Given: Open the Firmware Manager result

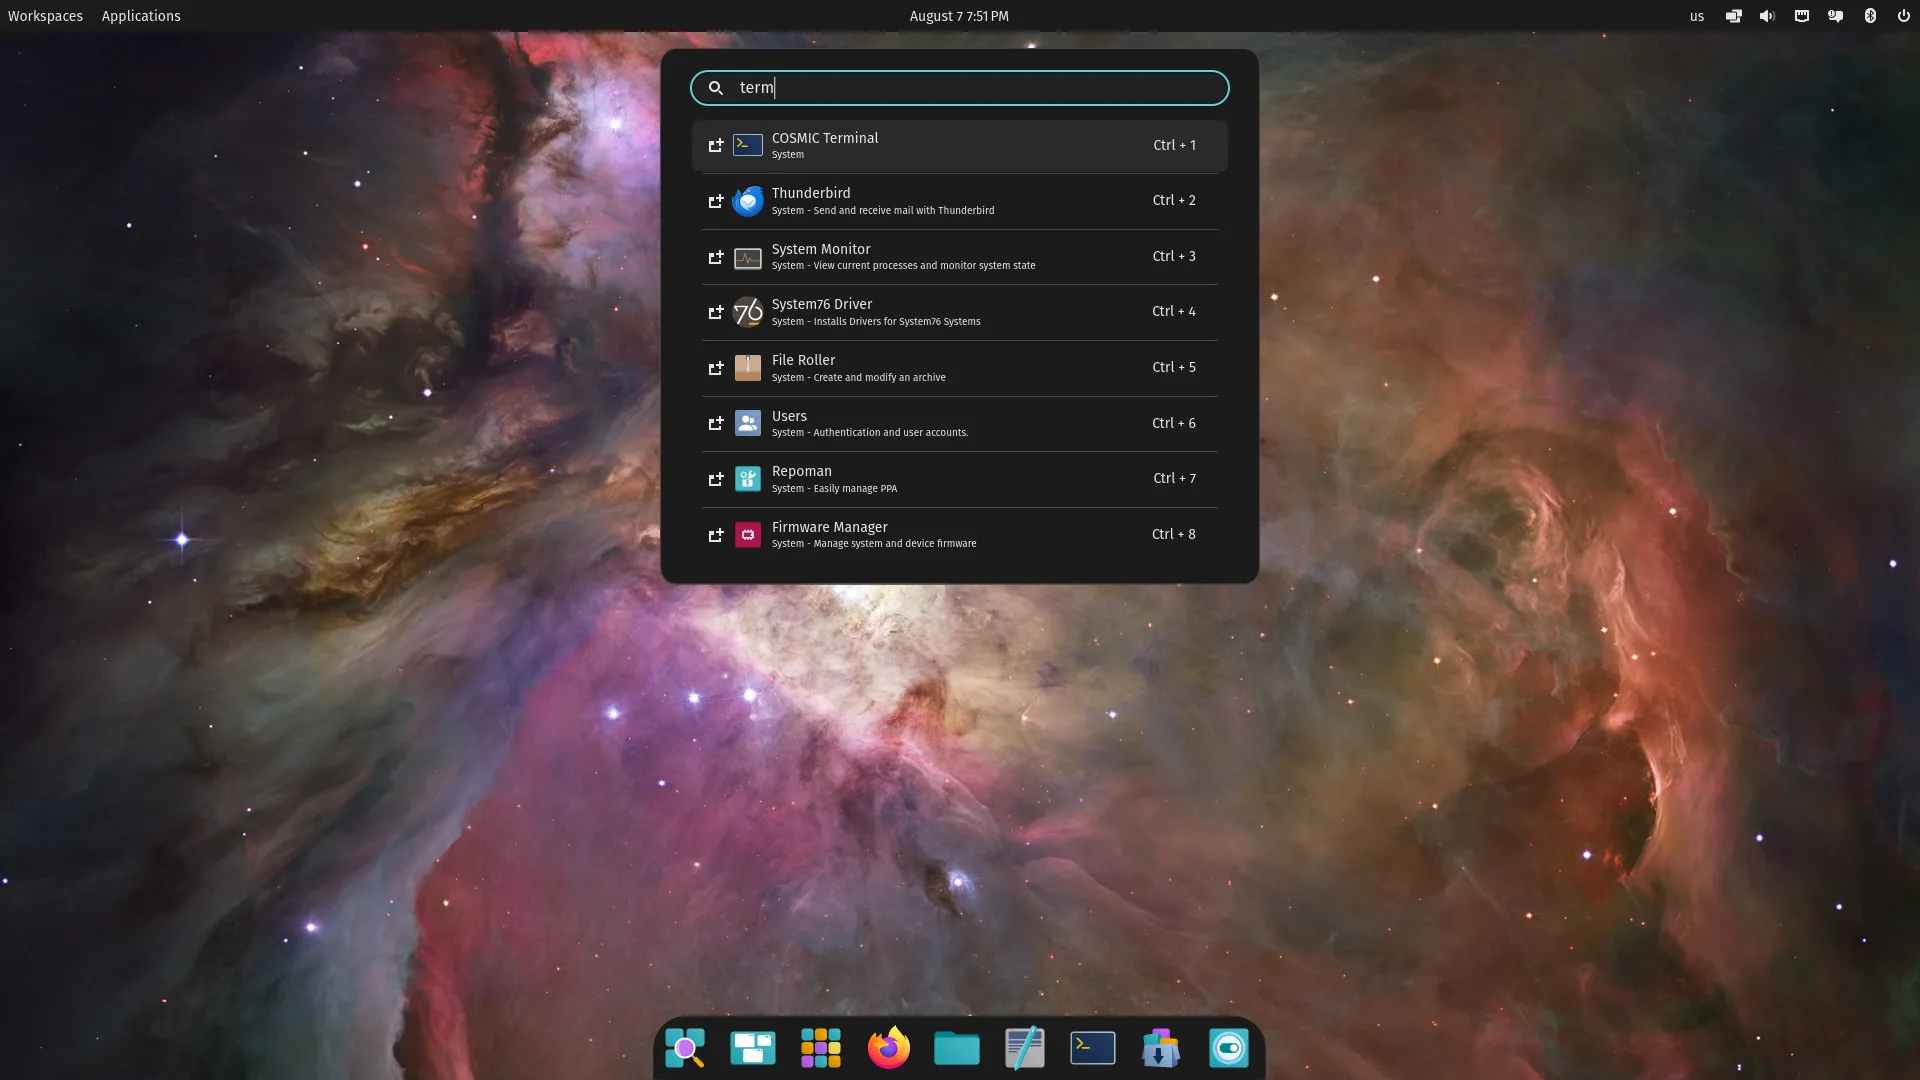Looking at the screenshot, I should [x=959, y=535].
